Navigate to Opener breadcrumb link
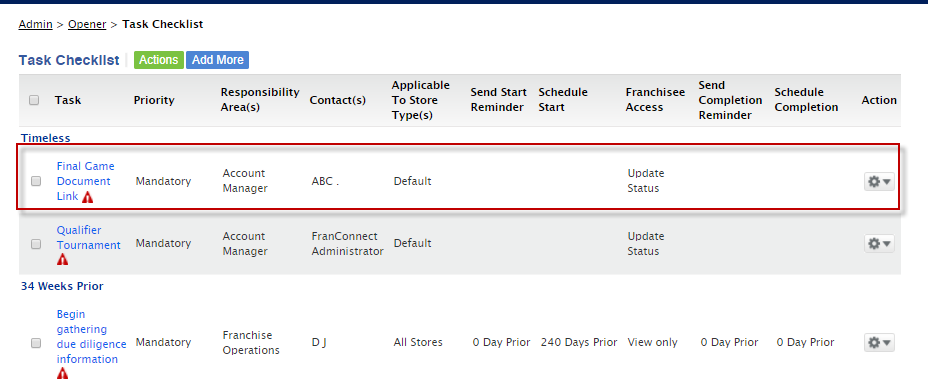This screenshot has width=928, height=381. (x=87, y=24)
